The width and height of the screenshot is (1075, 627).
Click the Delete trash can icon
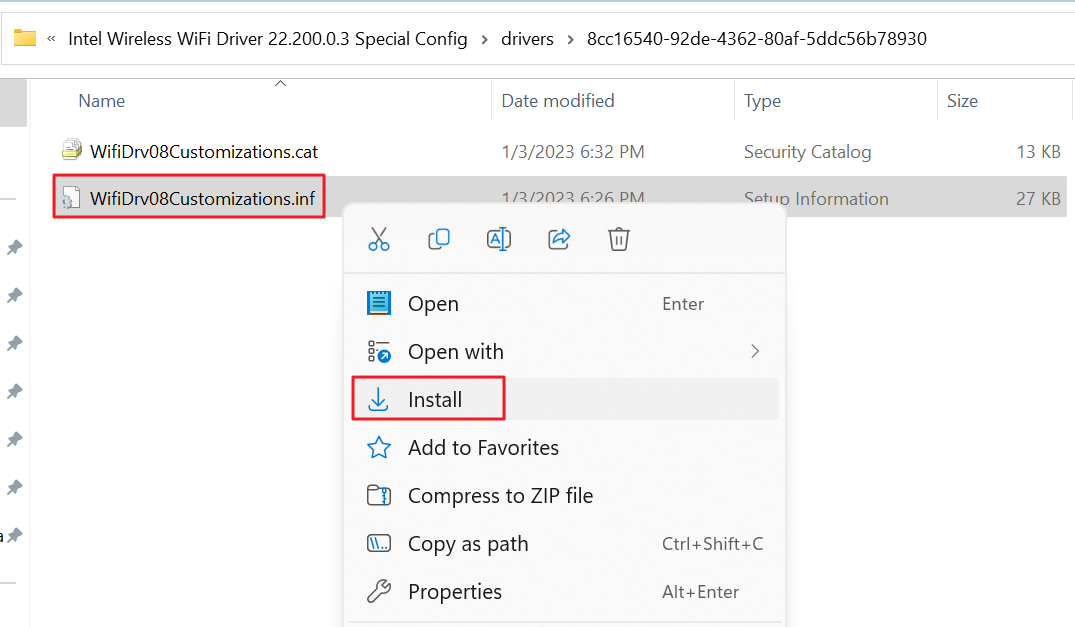point(619,239)
